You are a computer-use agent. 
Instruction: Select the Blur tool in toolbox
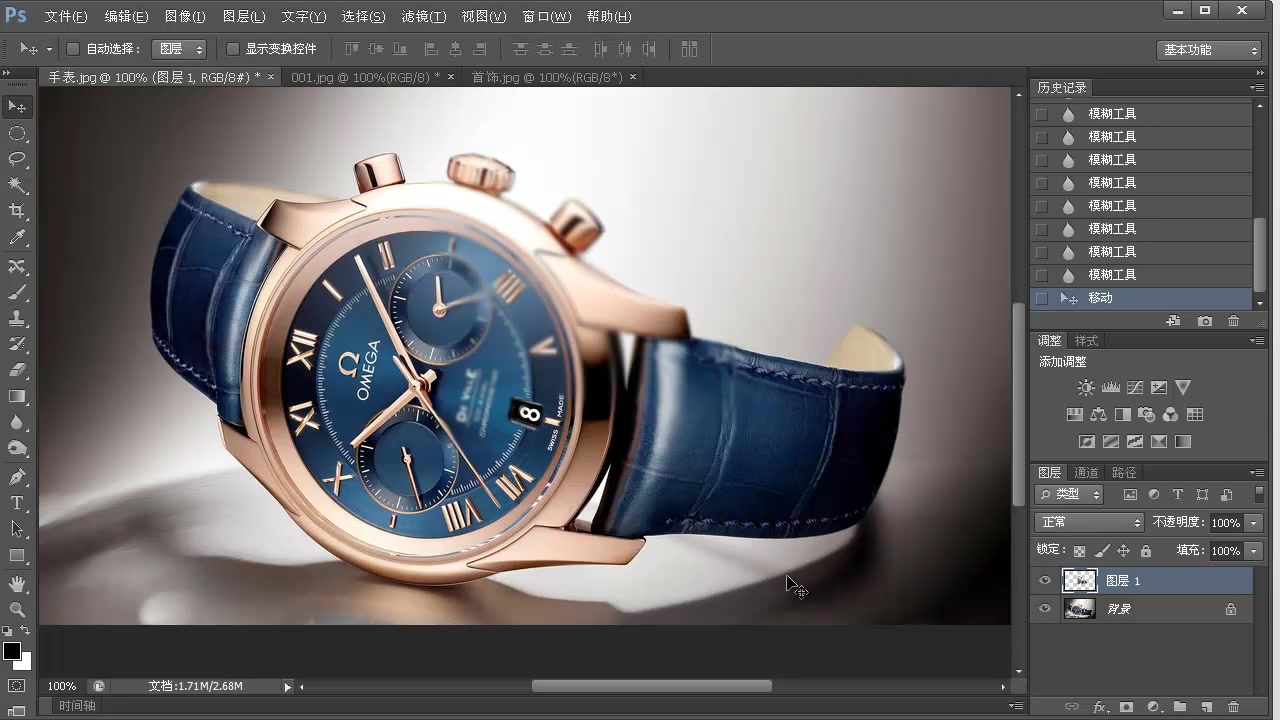17,423
